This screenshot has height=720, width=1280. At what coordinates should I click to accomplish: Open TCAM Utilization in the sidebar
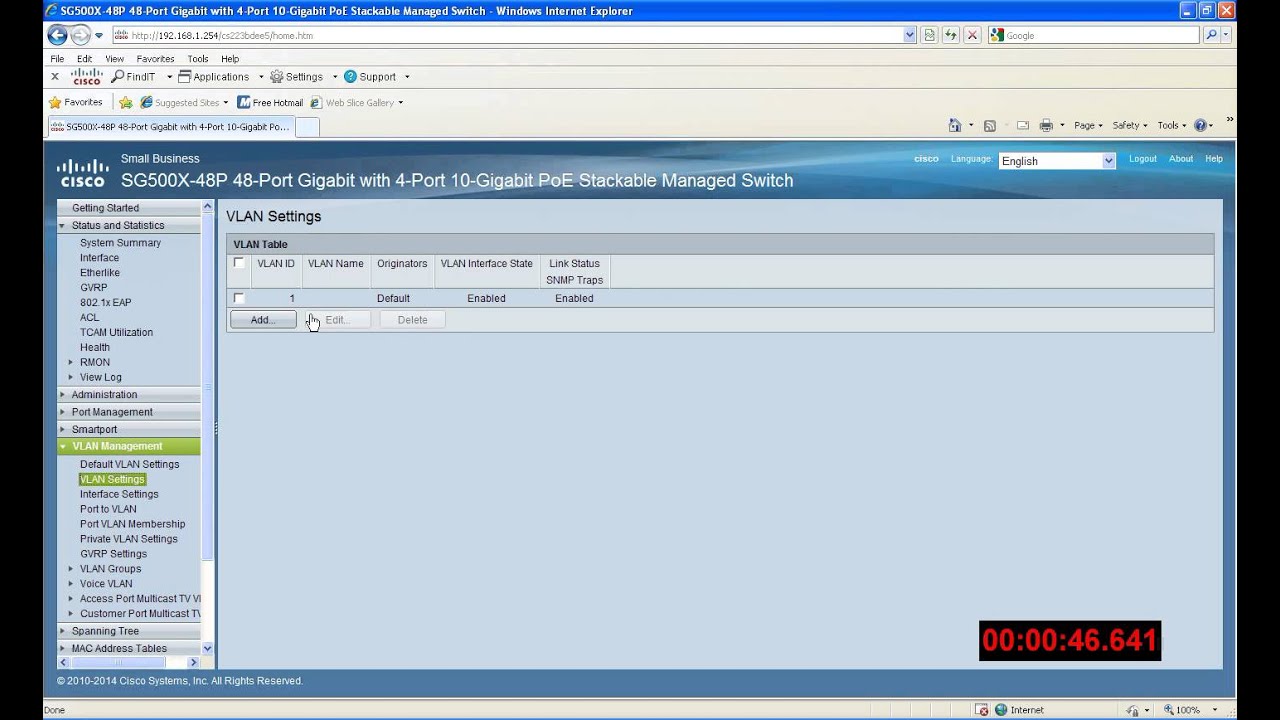116,332
